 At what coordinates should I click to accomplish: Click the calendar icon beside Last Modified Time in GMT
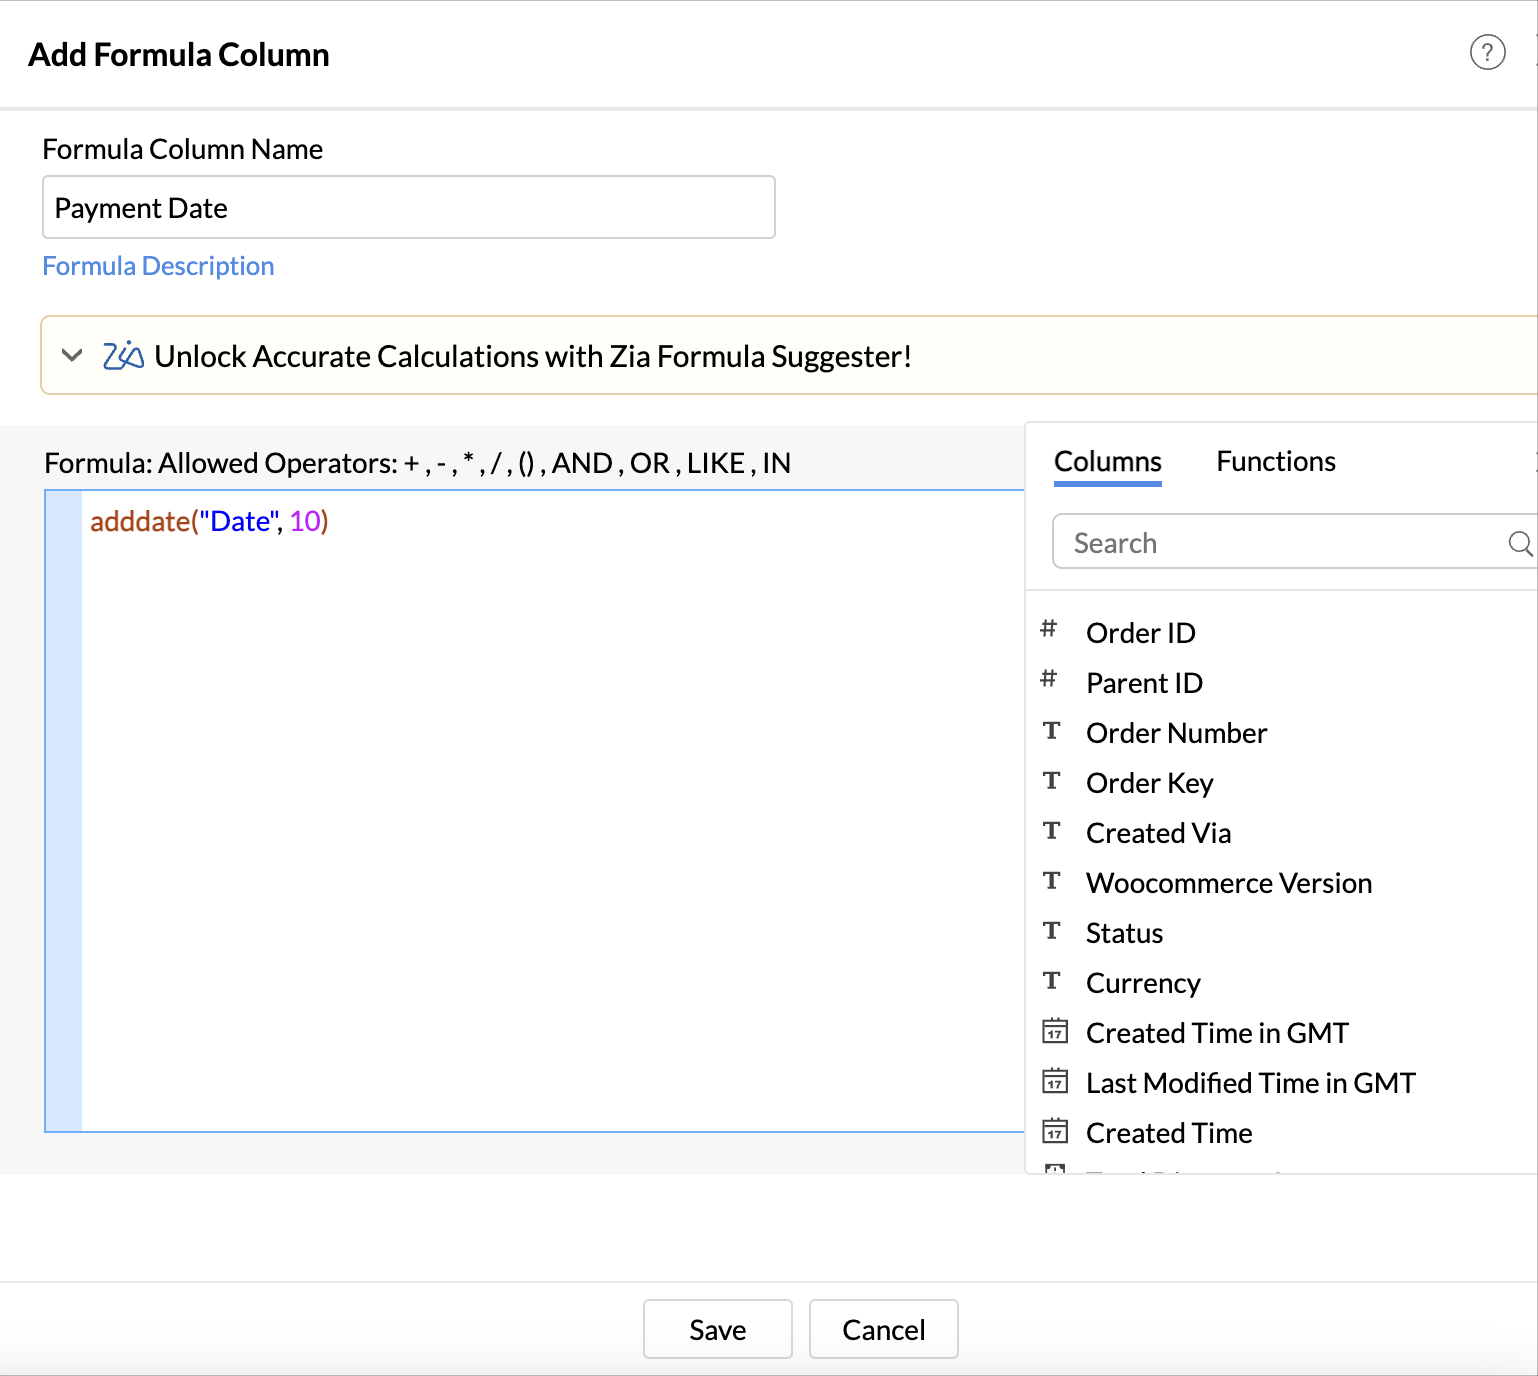coord(1055,1081)
